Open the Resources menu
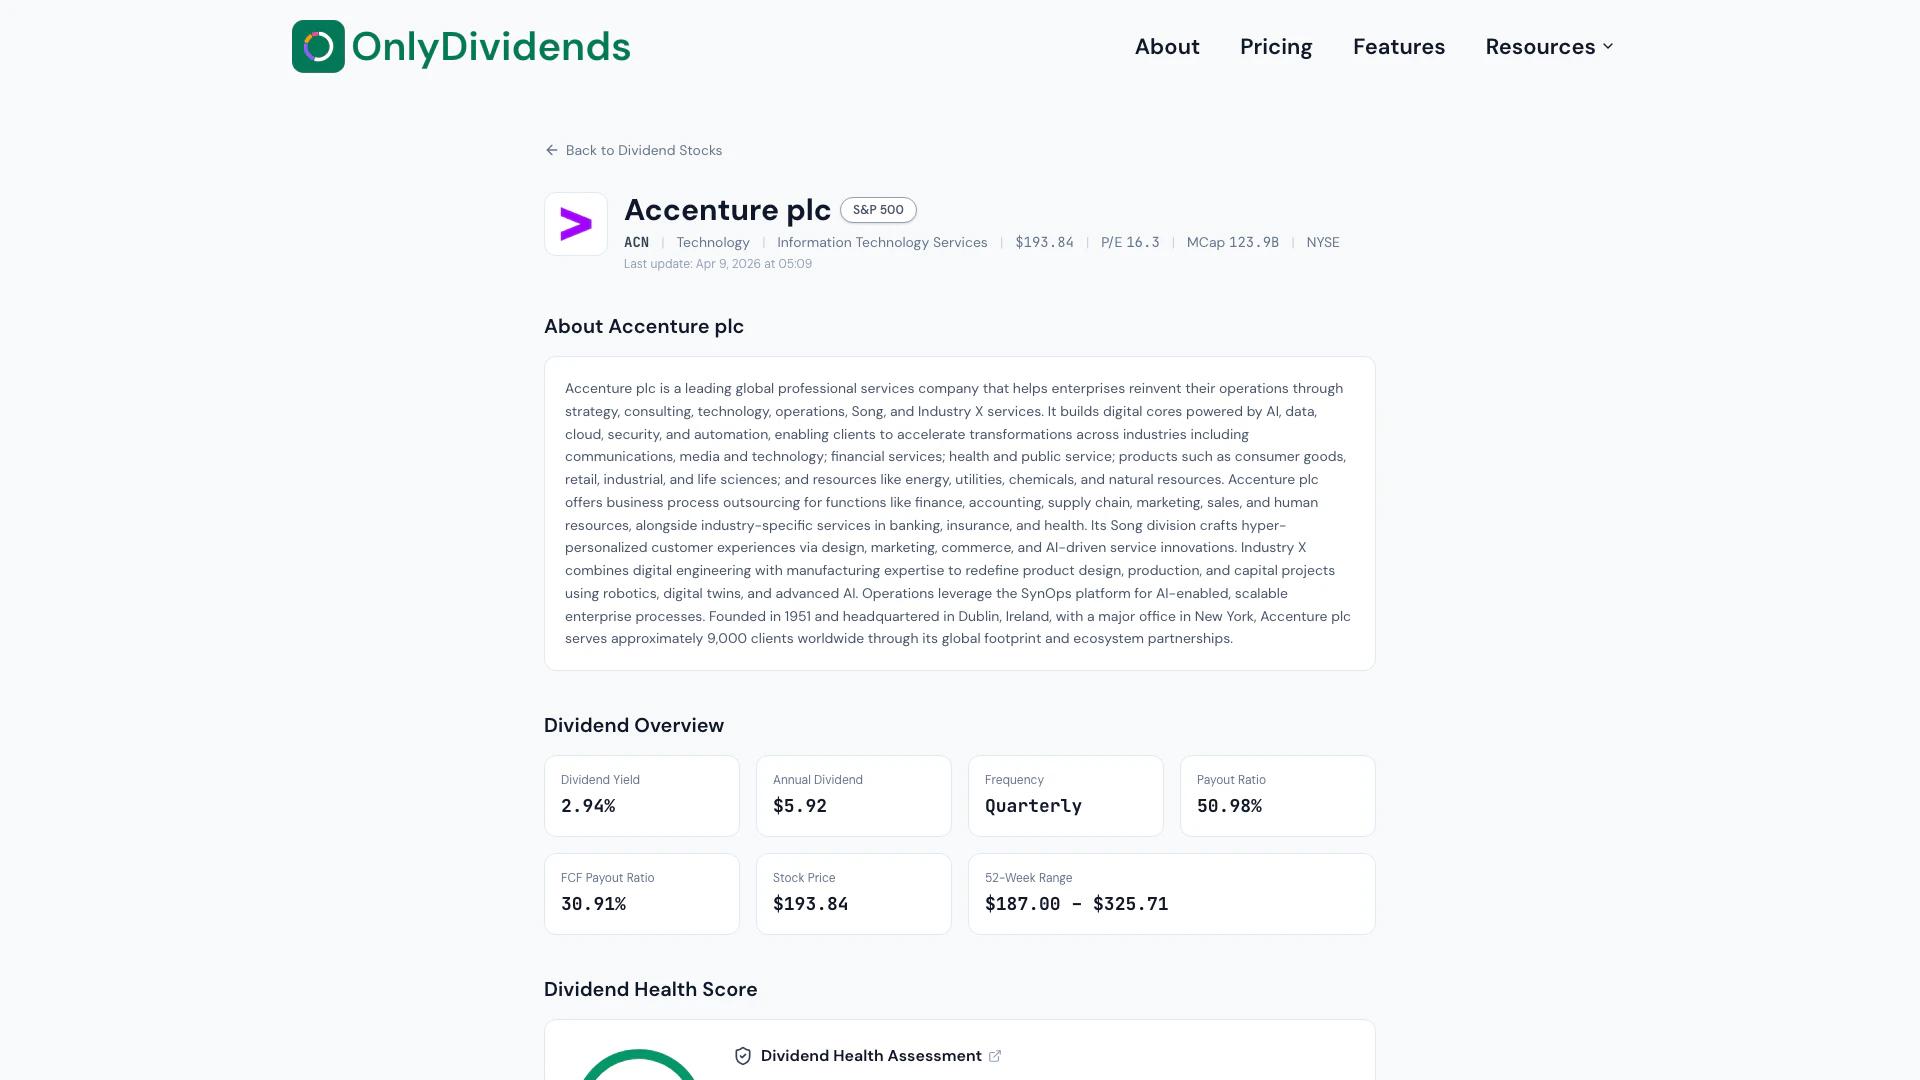Viewport: 1920px width, 1080px height. point(1540,46)
